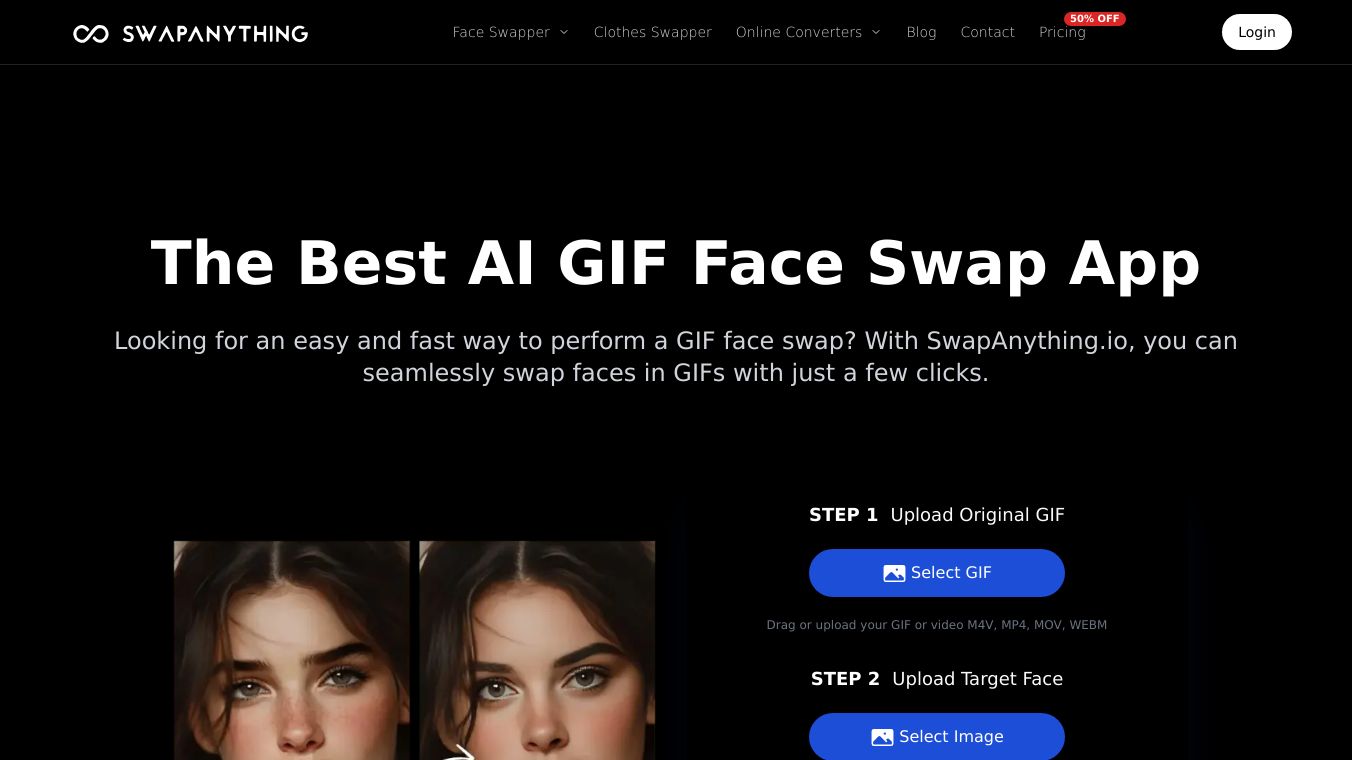Click the Select GIF button
Viewport: 1352px width, 760px height.
[937, 573]
